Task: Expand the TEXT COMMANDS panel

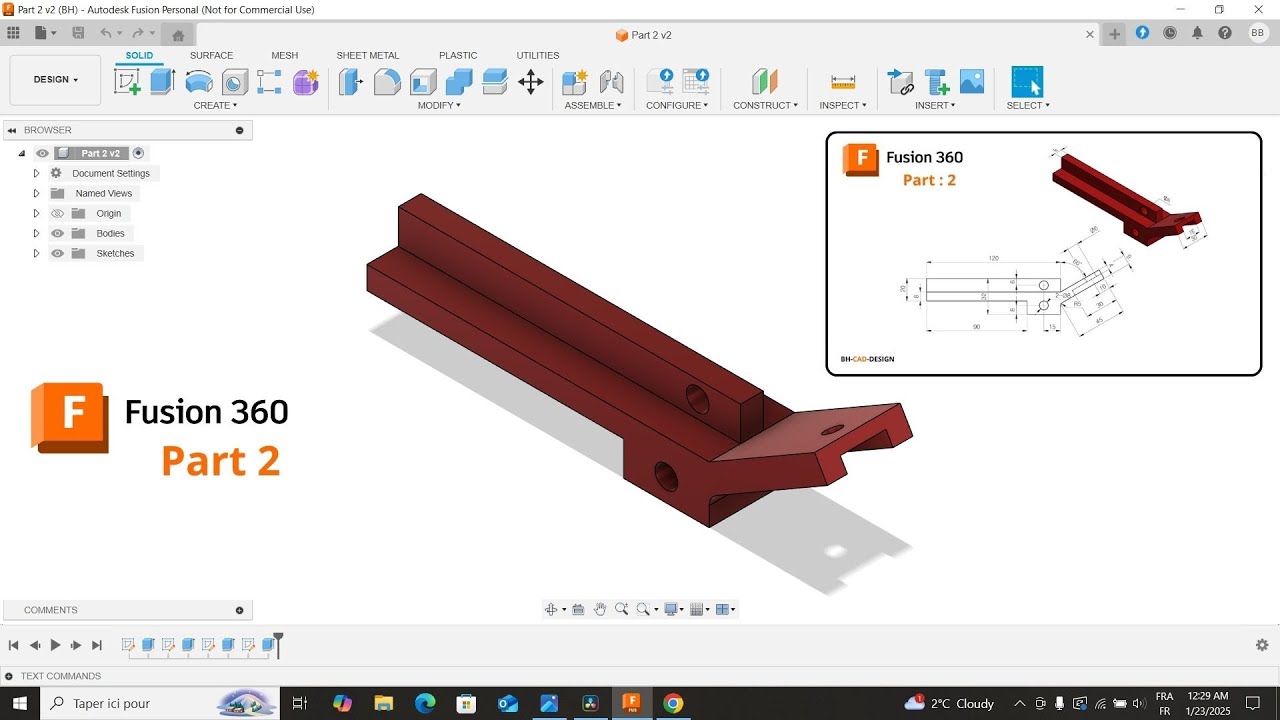Action: click(x=9, y=676)
